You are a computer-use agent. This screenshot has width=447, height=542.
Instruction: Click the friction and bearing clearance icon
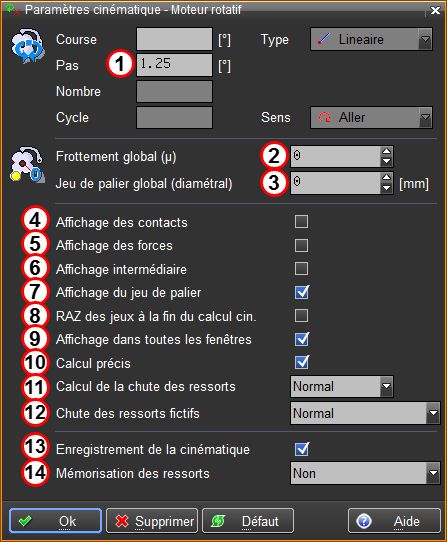27,165
